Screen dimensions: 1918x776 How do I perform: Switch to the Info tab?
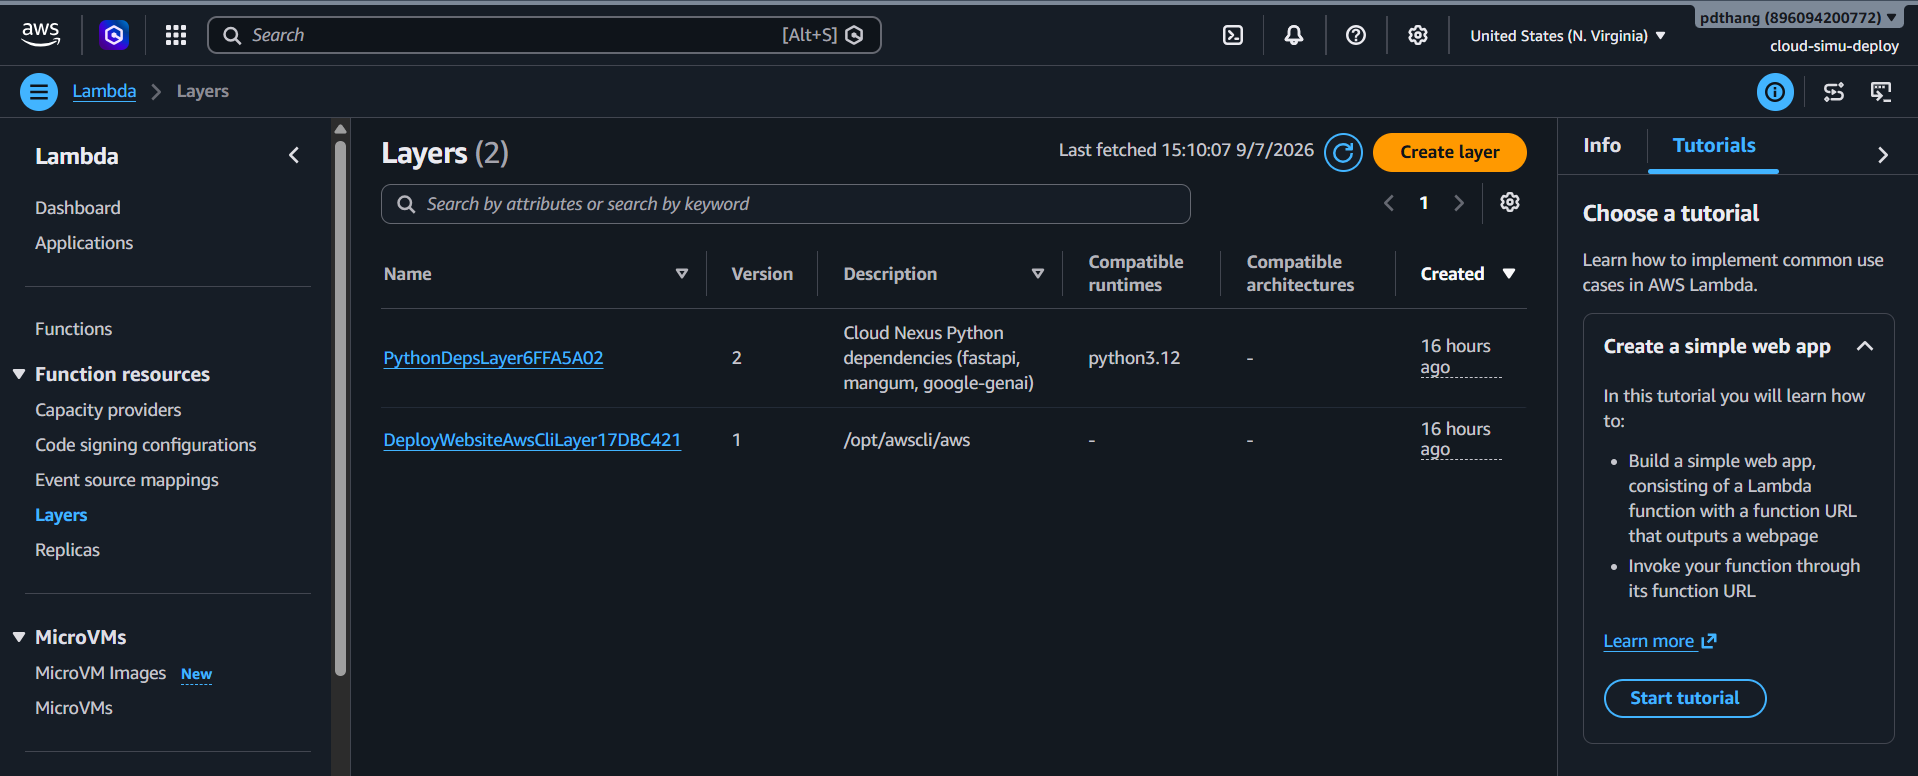click(x=1602, y=146)
